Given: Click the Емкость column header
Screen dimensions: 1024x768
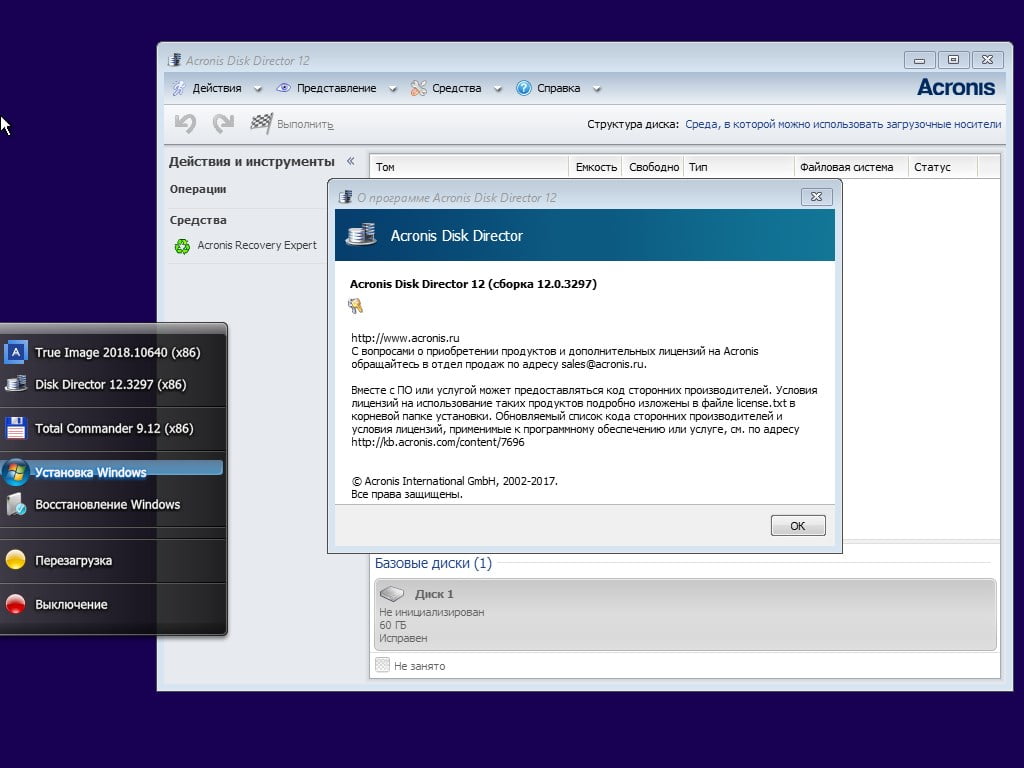Looking at the screenshot, I should point(596,167).
